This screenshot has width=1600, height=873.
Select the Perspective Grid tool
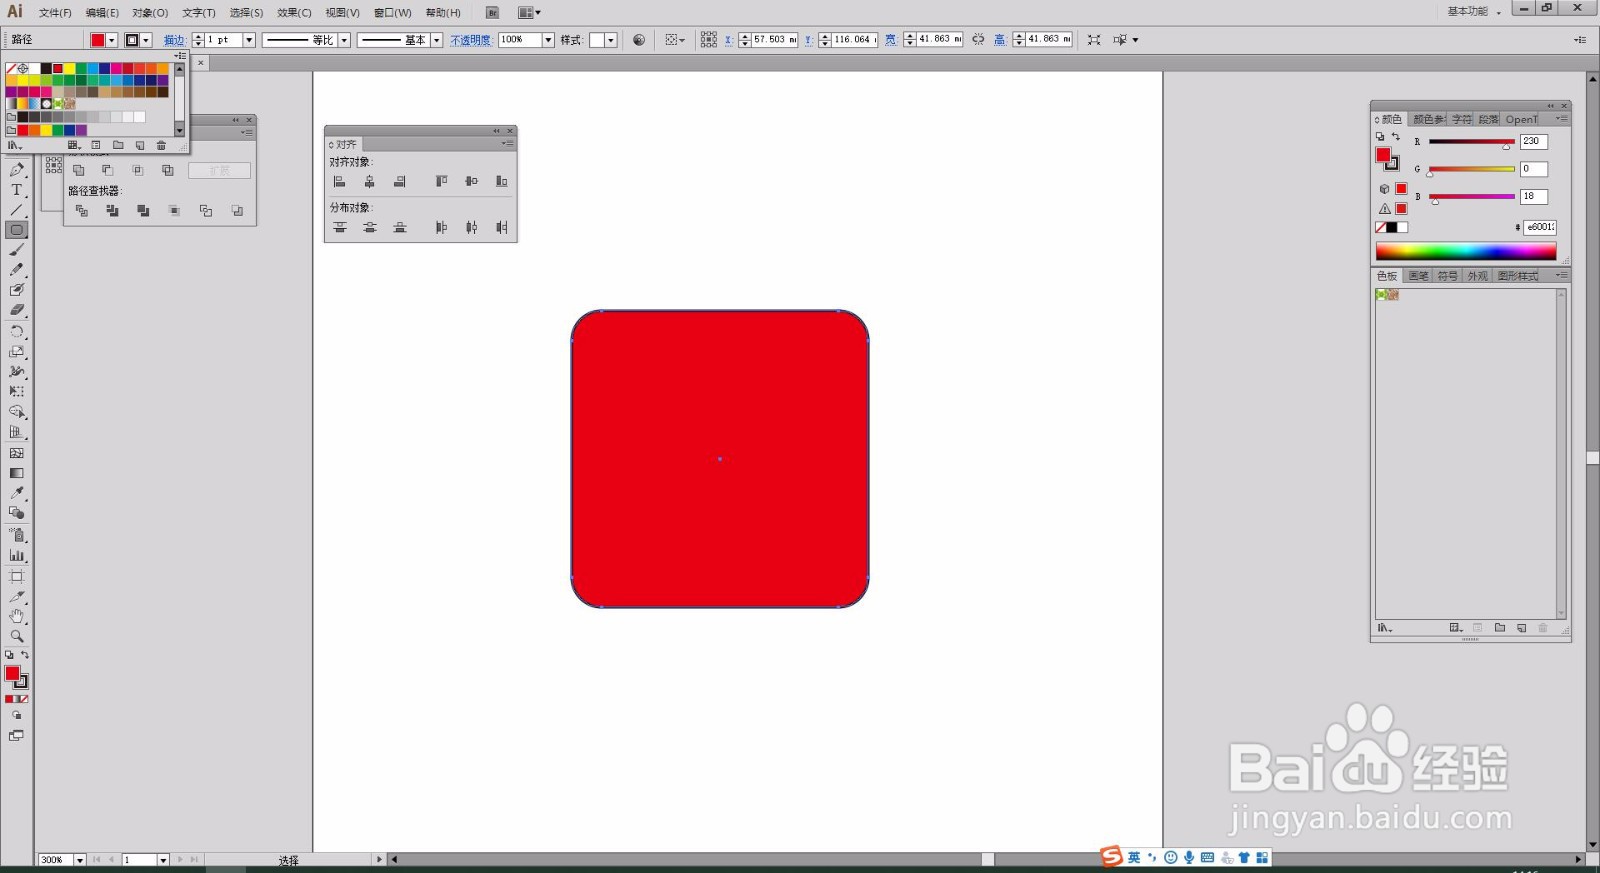[x=17, y=432]
